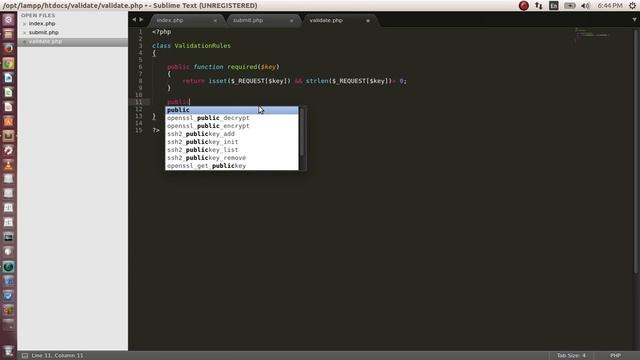
Task: Switch to the submit.php tab
Action: 248,20
